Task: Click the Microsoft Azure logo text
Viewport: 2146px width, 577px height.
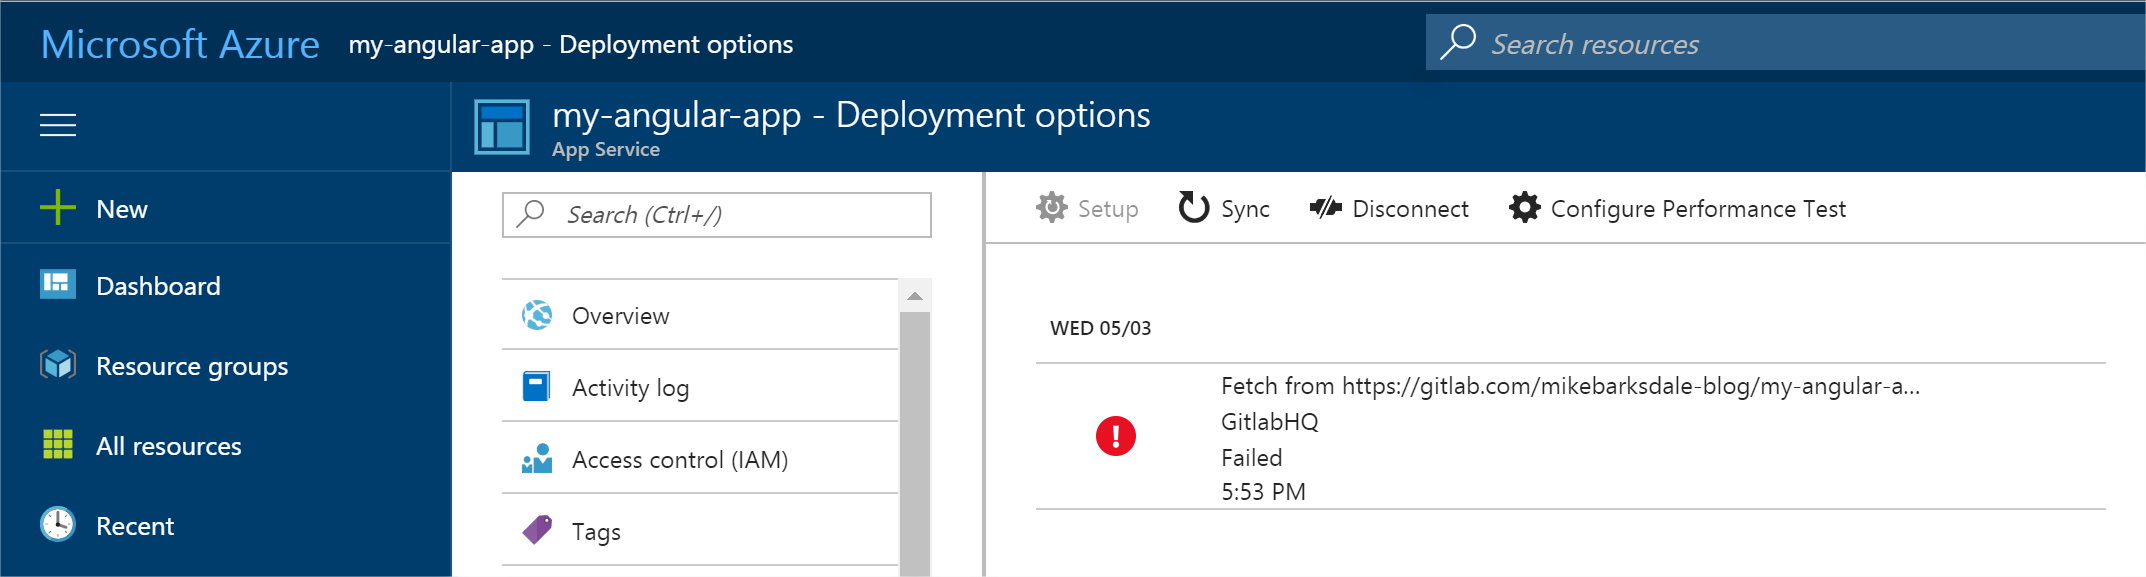Action: [x=180, y=44]
